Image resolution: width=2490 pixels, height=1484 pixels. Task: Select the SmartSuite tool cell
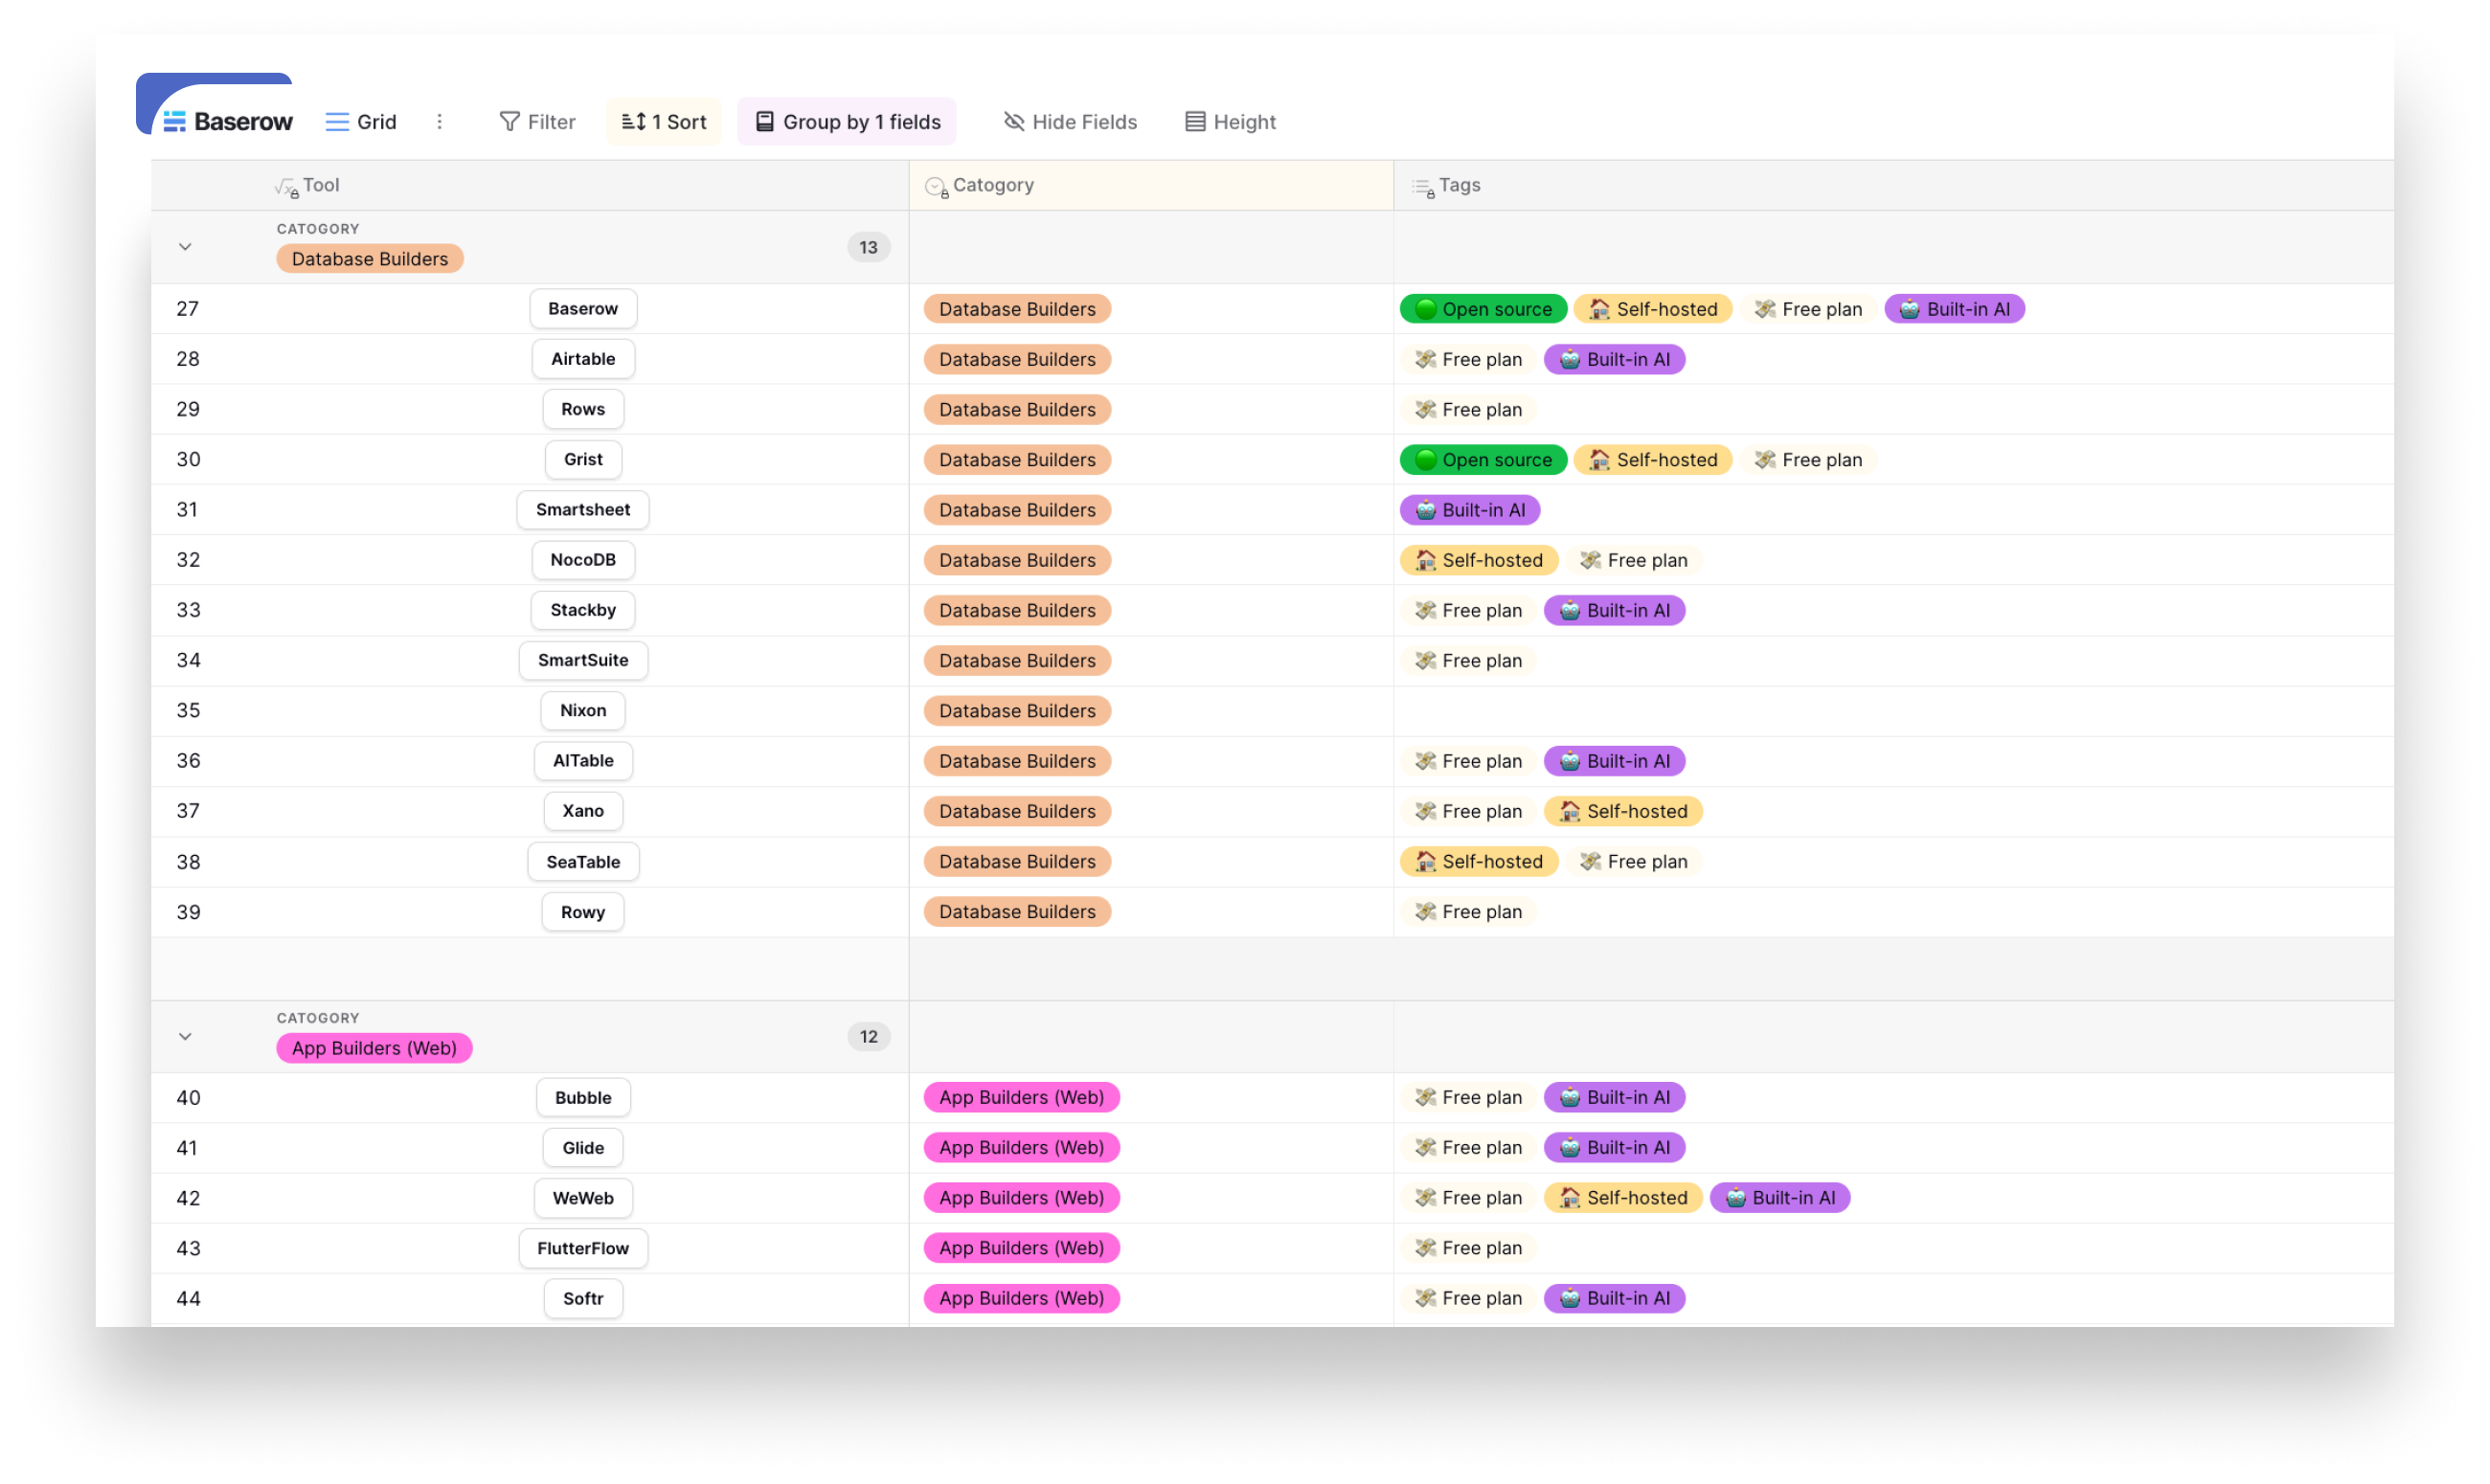tap(583, 660)
